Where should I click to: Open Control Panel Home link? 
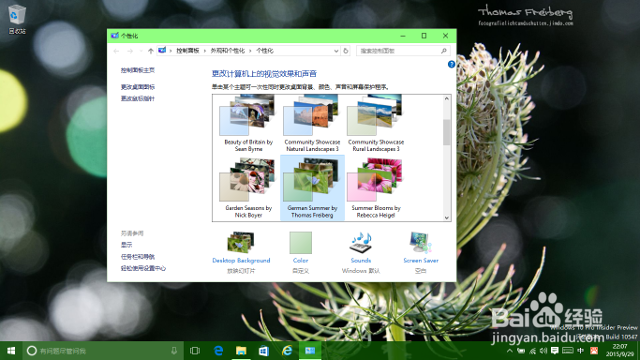click(x=138, y=70)
